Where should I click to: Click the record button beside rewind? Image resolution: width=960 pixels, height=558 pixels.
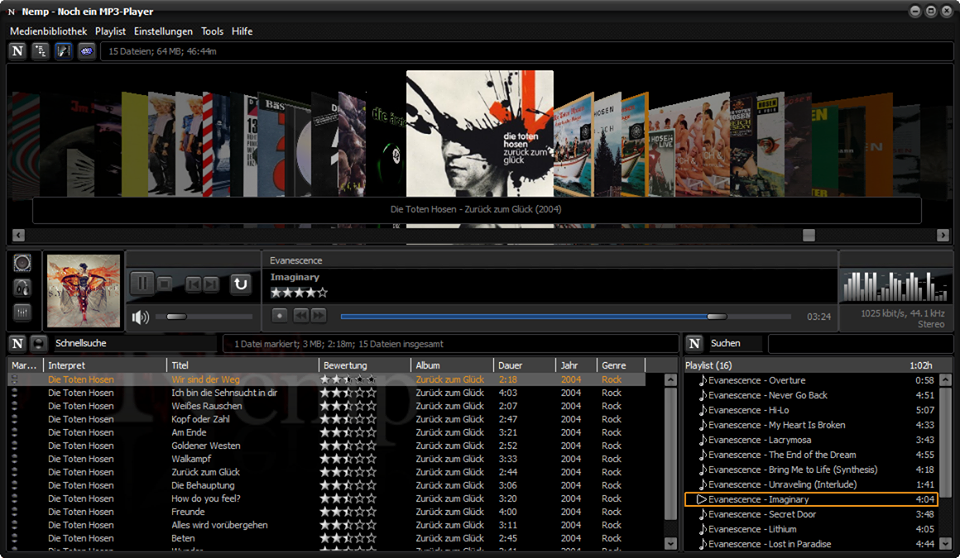(280, 315)
